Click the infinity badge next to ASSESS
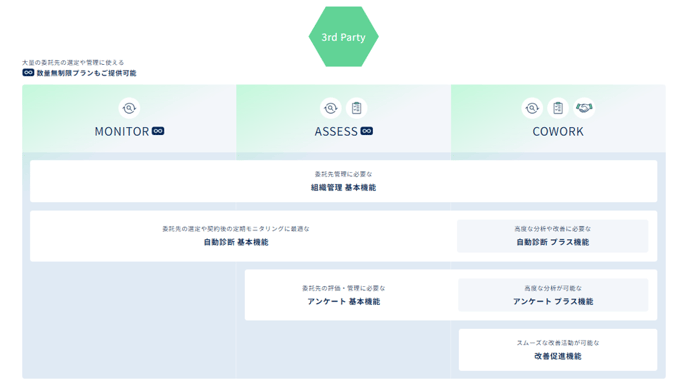688x388 pixels. pyautogui.click(x=367, y=131)
